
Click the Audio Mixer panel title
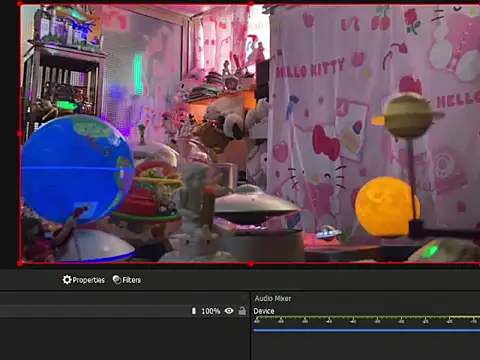tap(273, 298)
